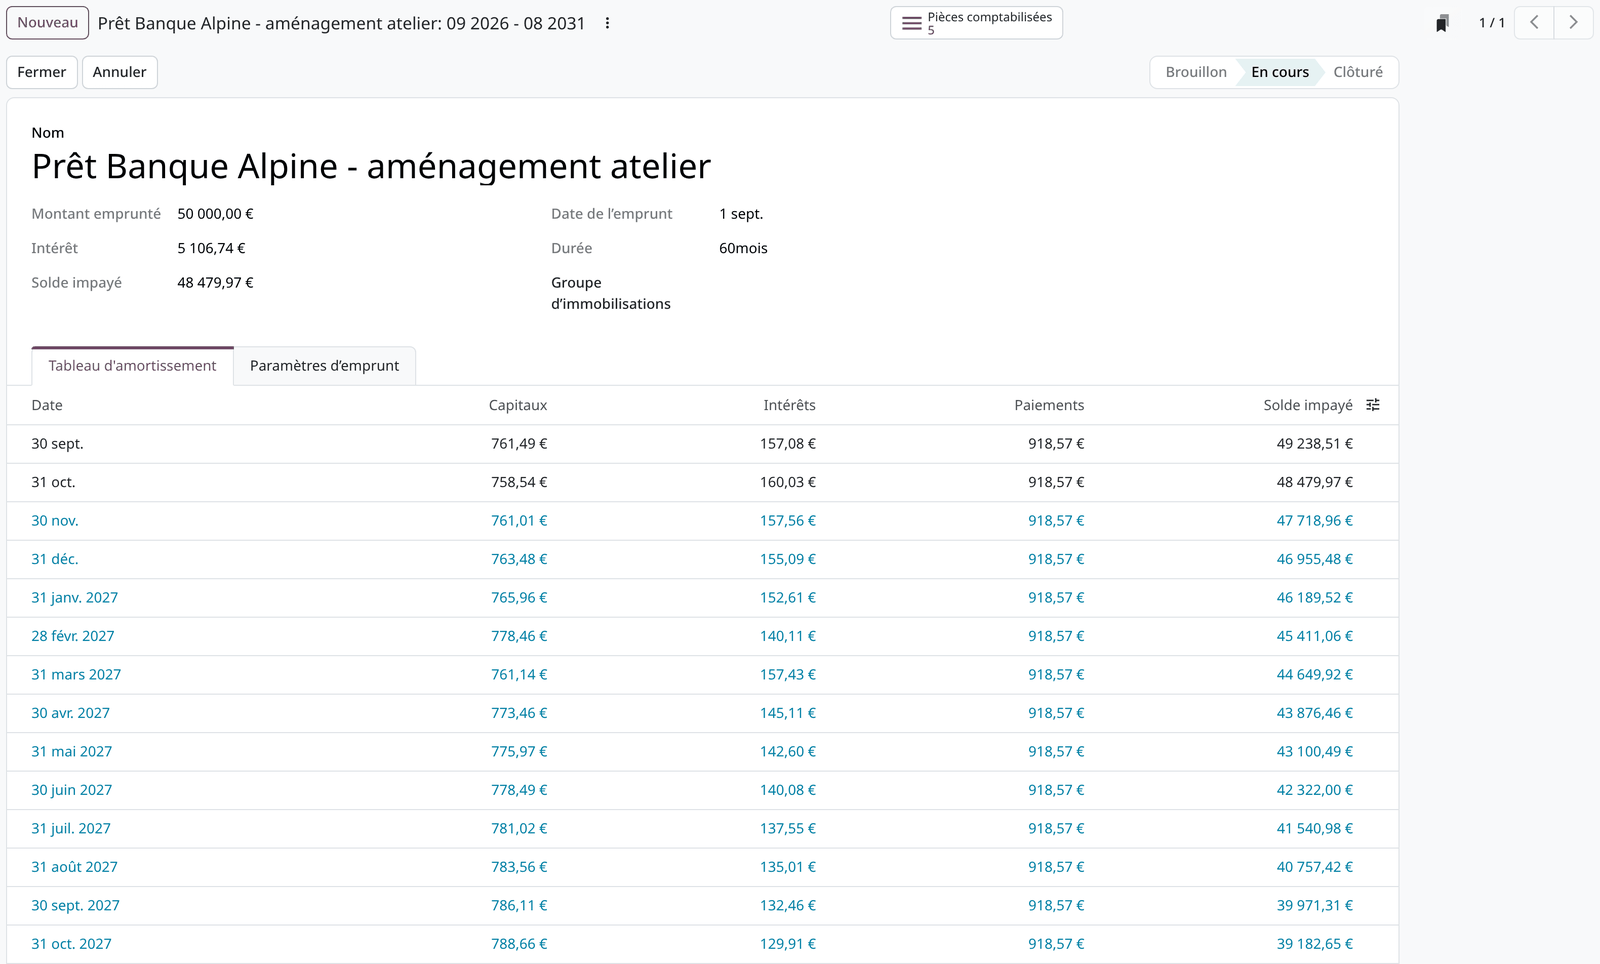Open Pièces comptabilisées smart button
This screenshot has width=1600, height=964.
976,23
